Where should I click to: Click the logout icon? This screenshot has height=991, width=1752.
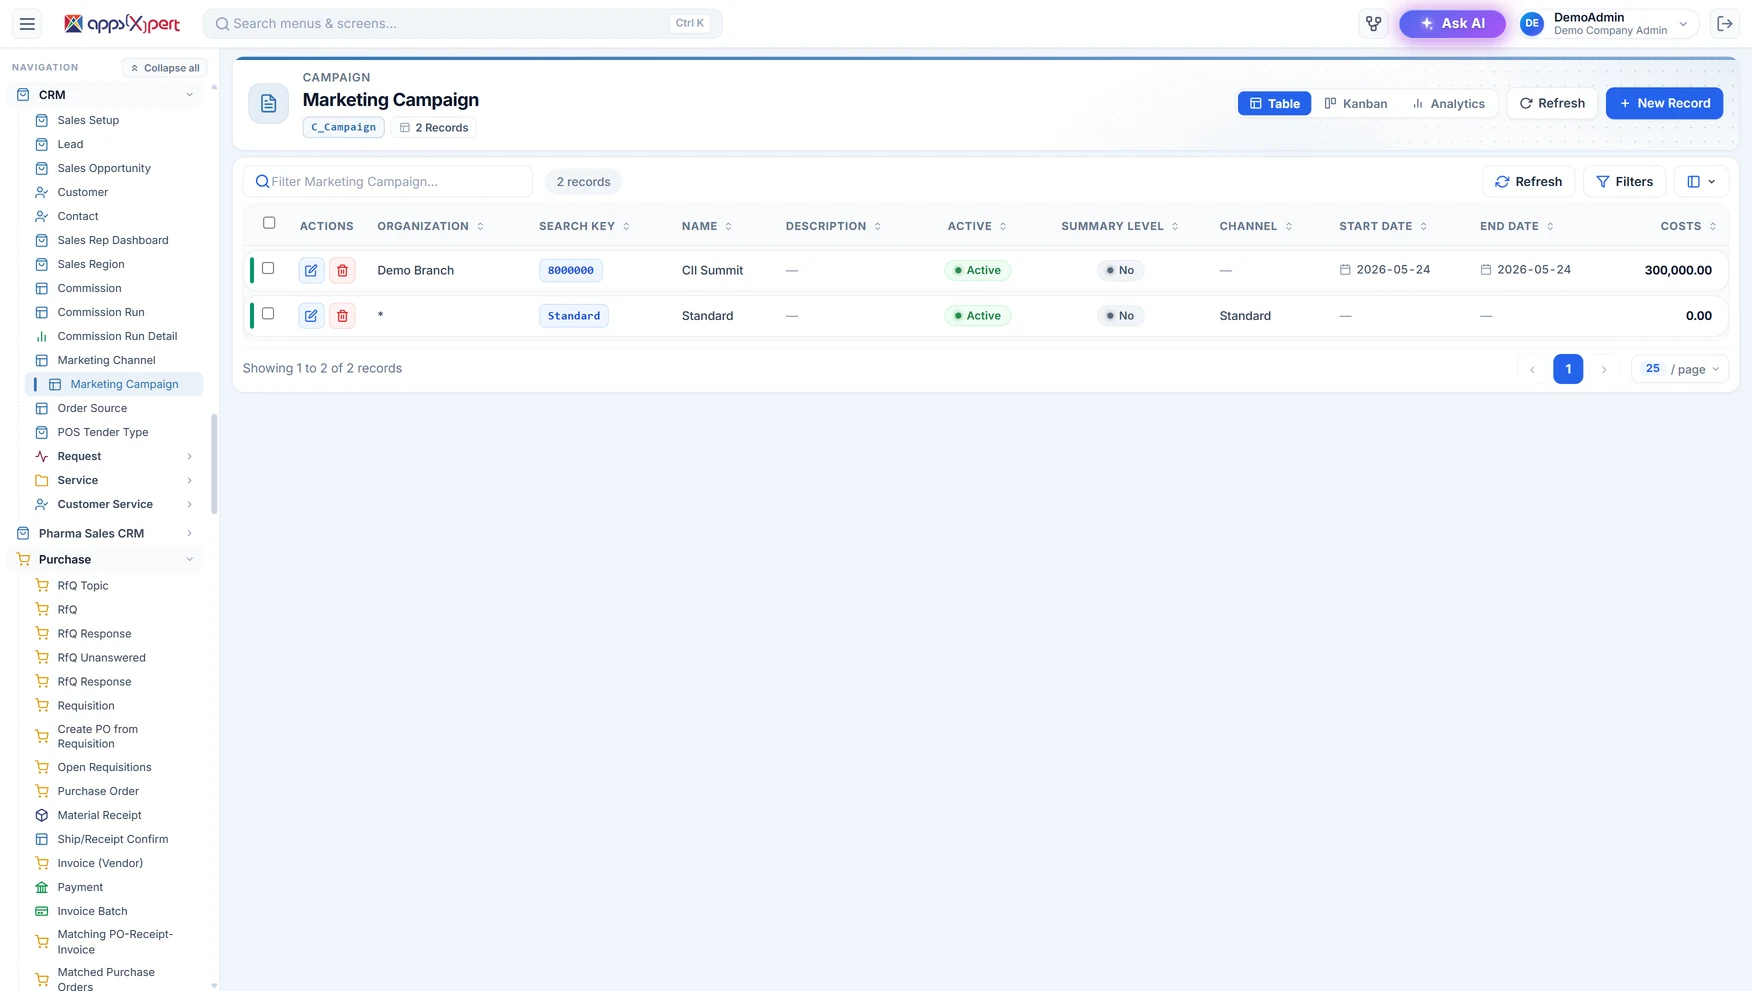pyautogui.click(x=1724, y=24)
